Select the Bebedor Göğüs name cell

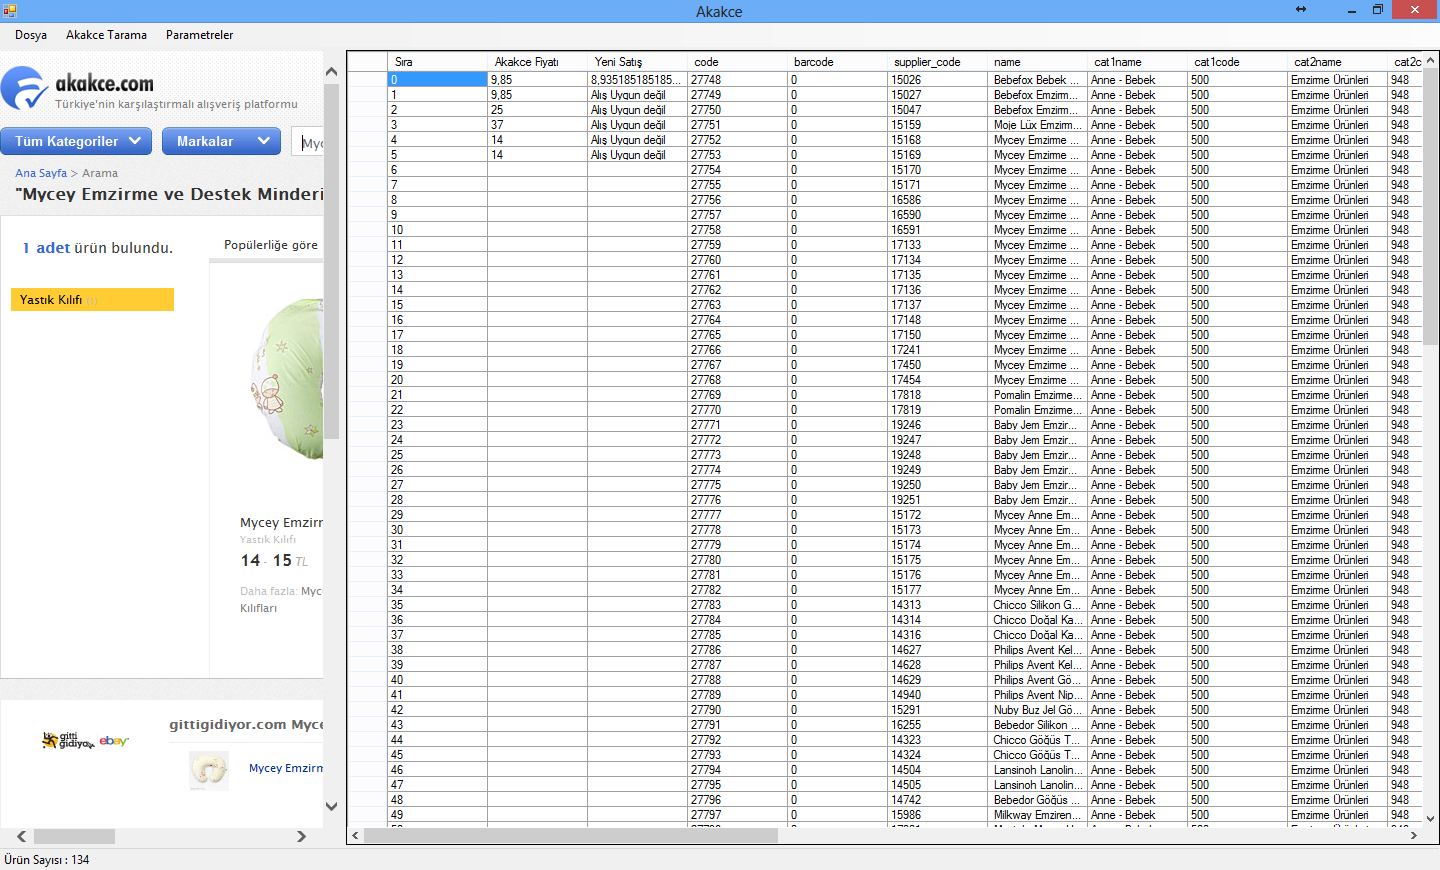[1038, 800]
